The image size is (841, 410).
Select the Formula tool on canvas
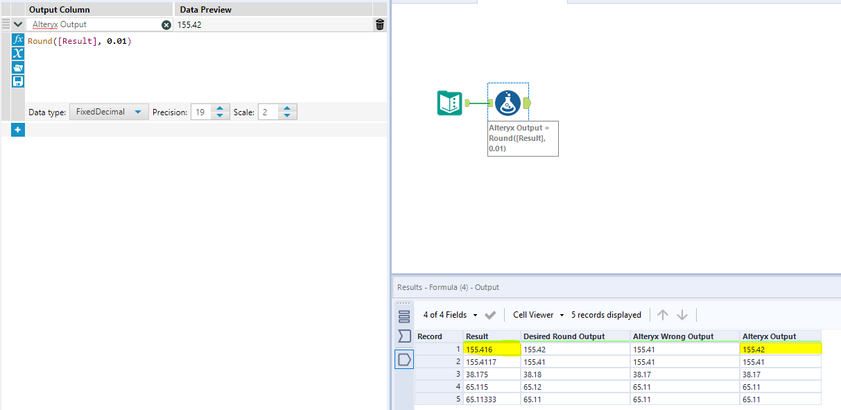508,103
